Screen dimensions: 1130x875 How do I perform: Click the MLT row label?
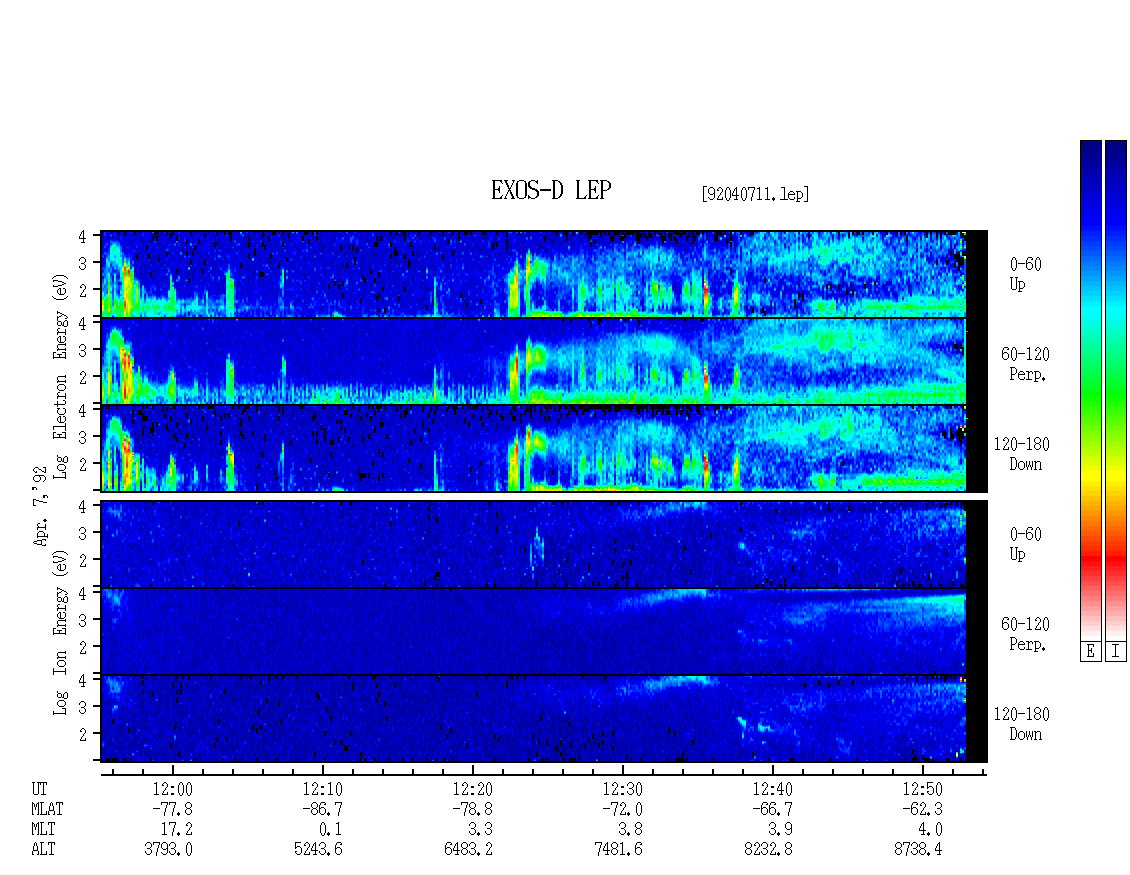coord(43,830)
